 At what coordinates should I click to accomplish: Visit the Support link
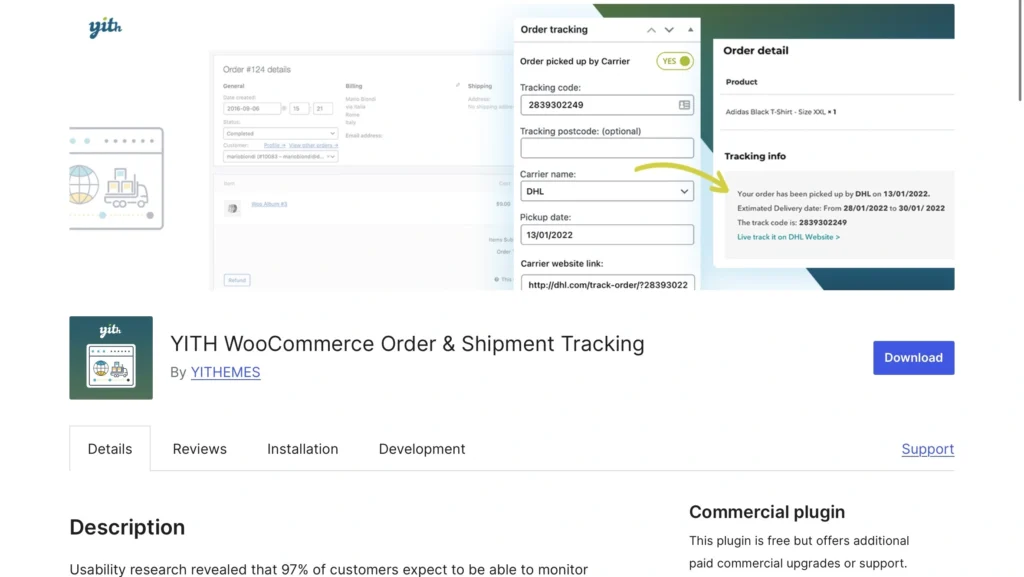pyautogui.click(x=927, y=449)
